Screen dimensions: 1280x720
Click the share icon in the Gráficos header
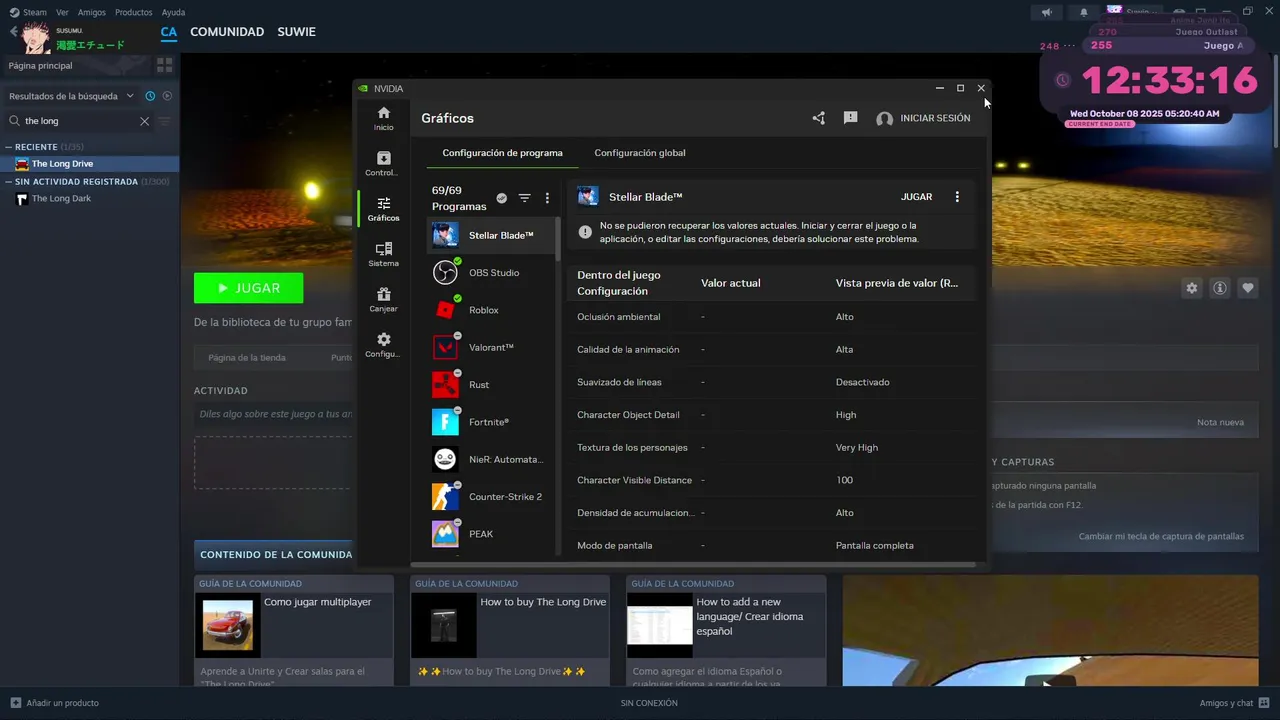point(818,118)
